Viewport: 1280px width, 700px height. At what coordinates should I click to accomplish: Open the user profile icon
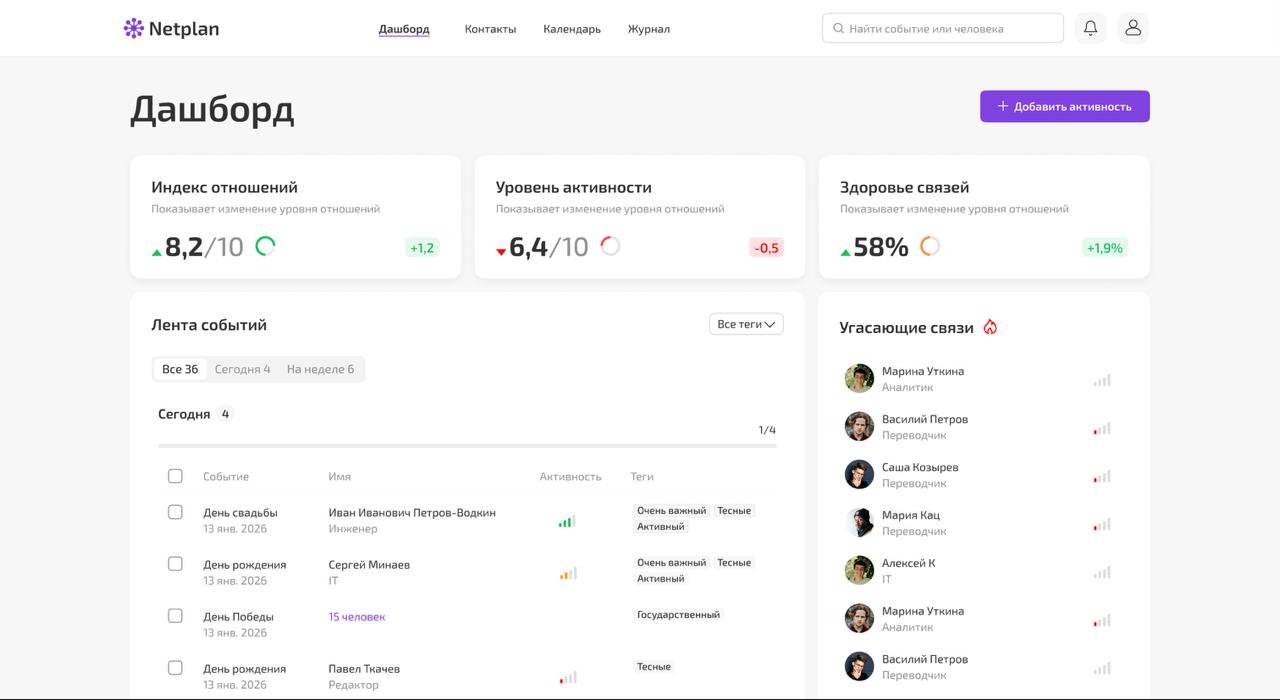point(1133,28)
